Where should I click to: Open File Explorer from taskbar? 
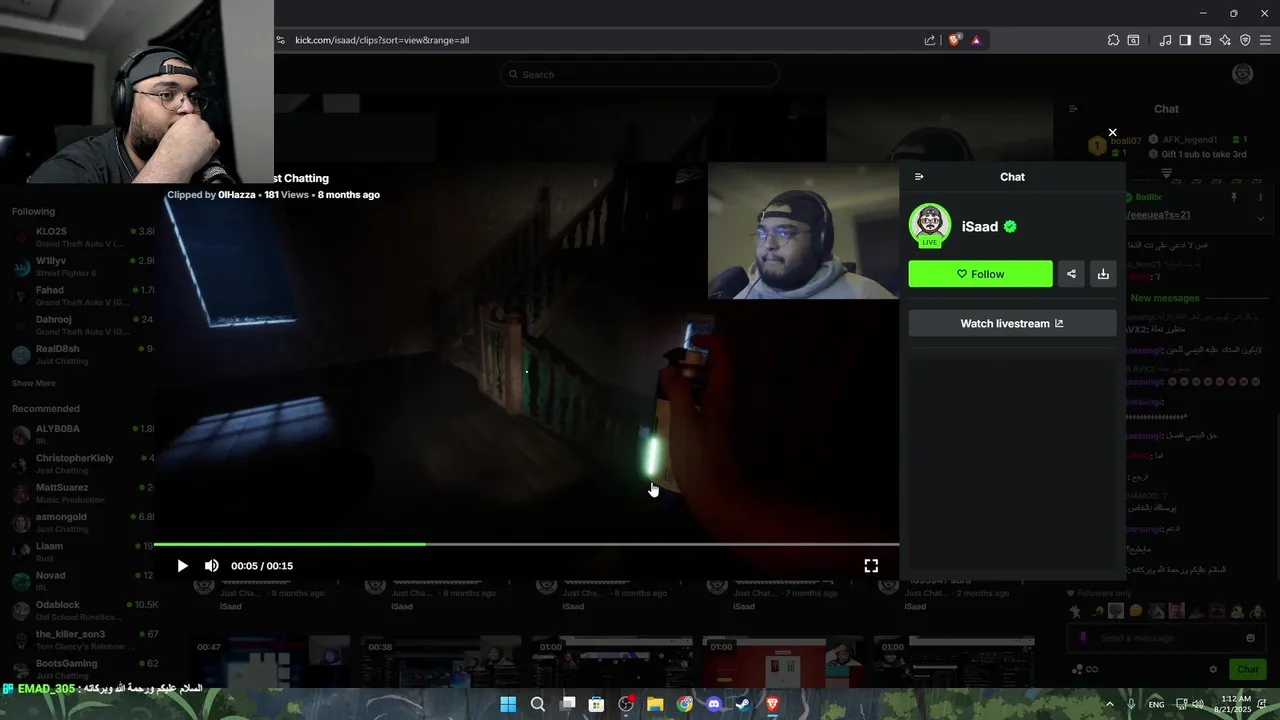655,704
